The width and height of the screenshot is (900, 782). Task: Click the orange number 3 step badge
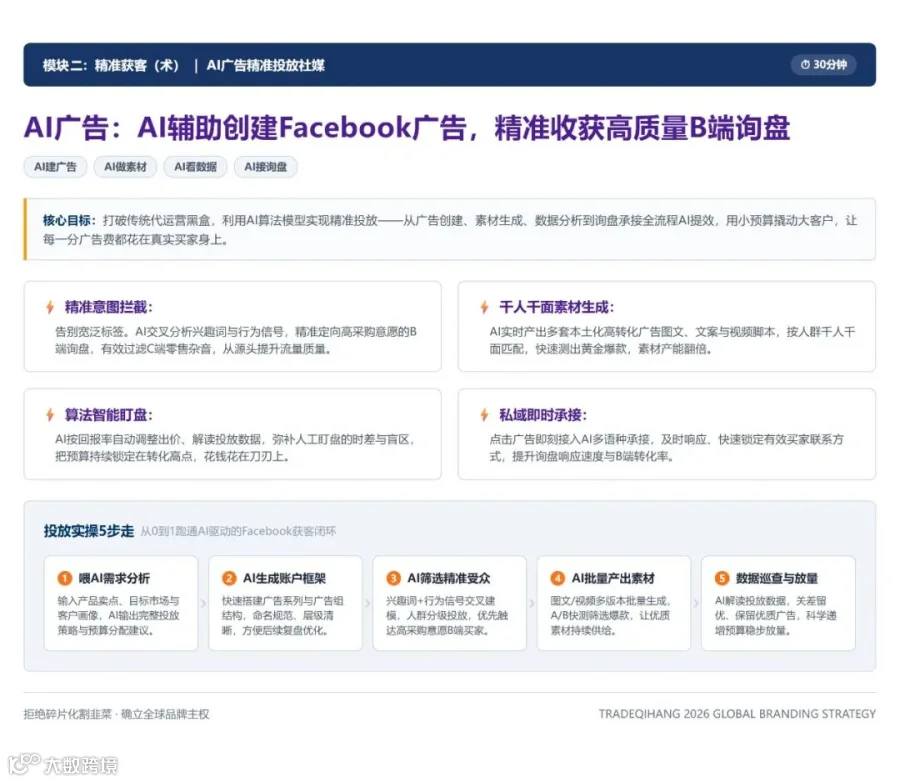pos(393,578)
